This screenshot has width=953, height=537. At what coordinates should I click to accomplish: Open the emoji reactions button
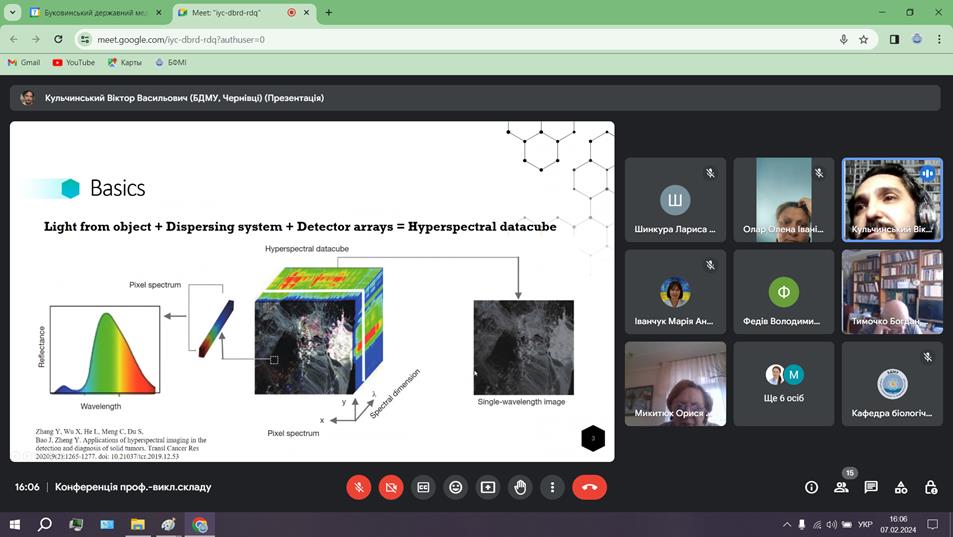tap(455, 487)
